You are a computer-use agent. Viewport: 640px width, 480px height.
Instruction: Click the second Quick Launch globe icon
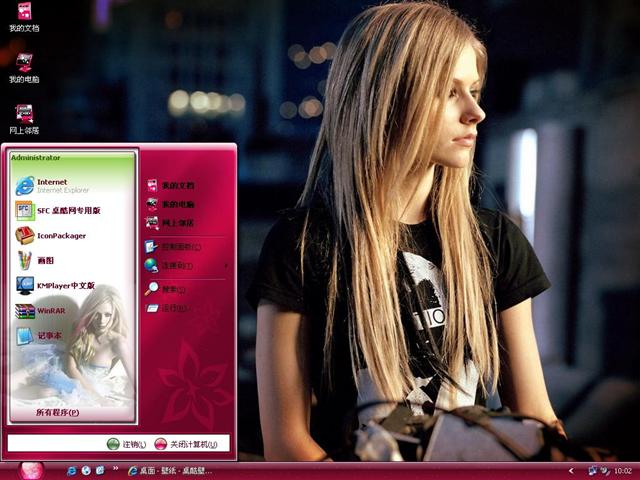click(86, 471)
